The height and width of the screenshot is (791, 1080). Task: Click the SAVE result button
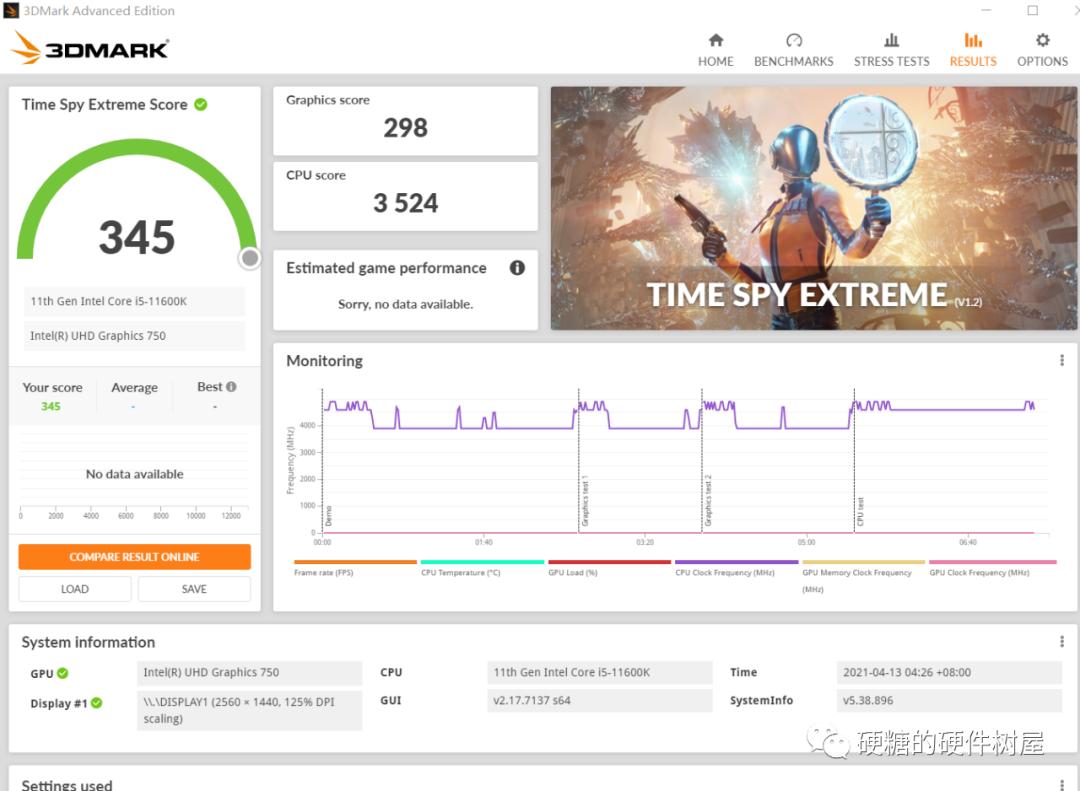coord(194,589)
